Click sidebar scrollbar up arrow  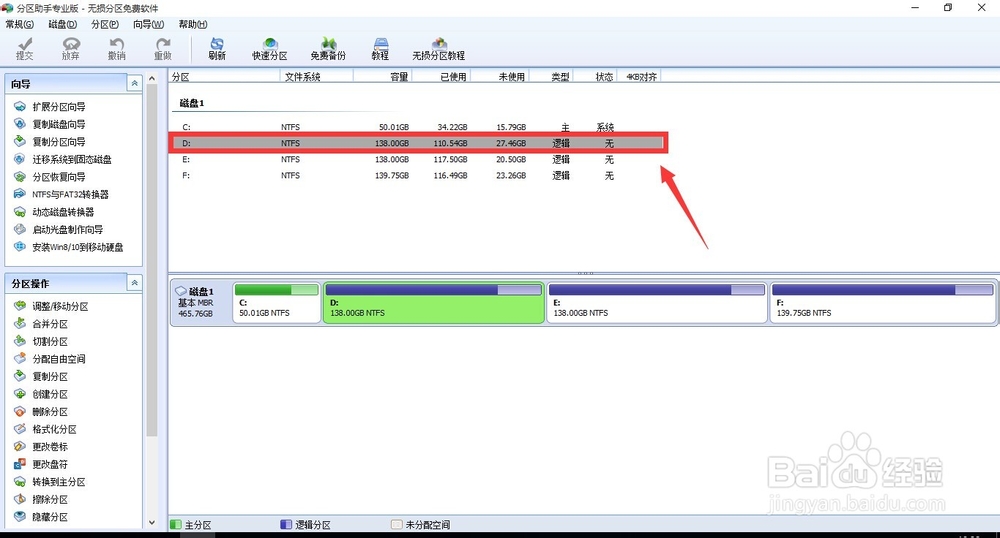(152, 78)
